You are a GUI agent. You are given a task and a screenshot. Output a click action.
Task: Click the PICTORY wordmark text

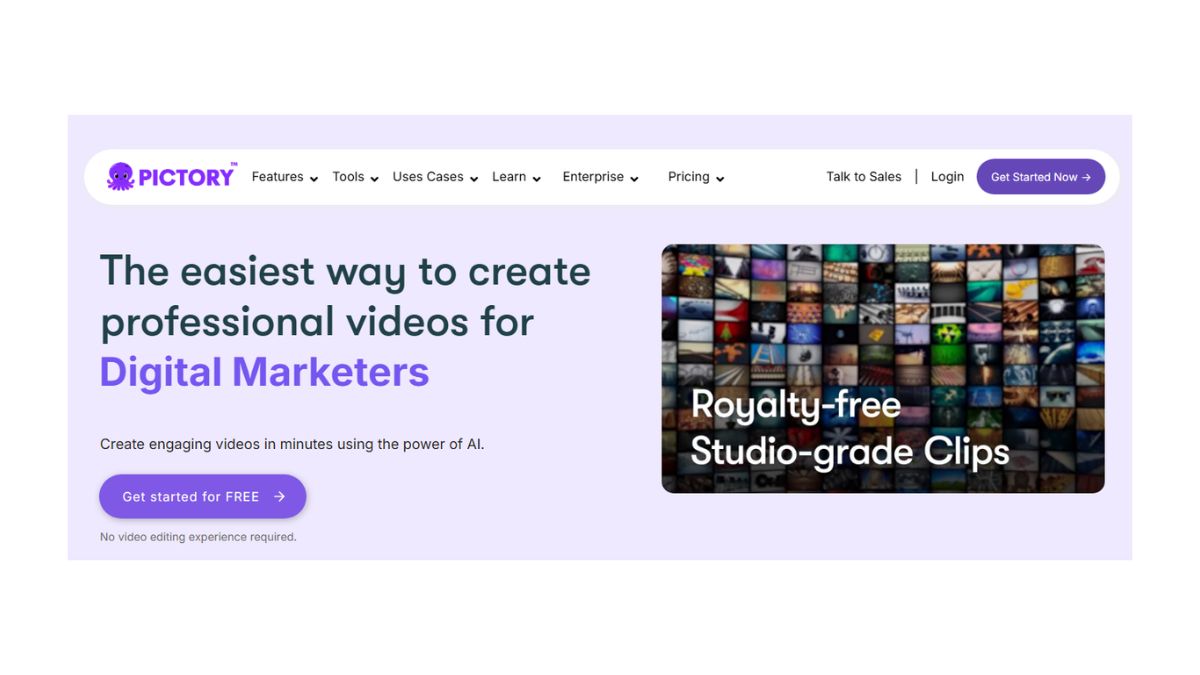tap(187, 177)
